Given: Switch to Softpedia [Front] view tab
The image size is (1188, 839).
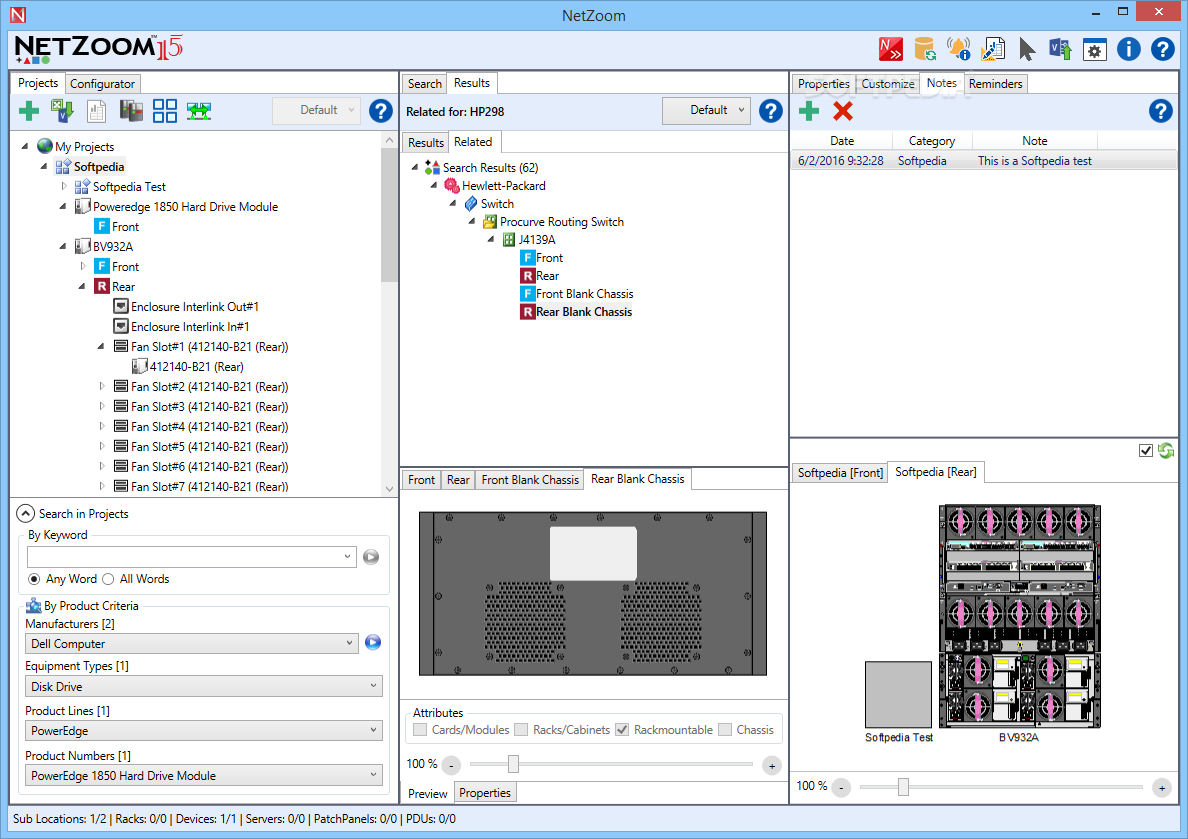Looking at the screenshot, I should (x=839, y=473).
